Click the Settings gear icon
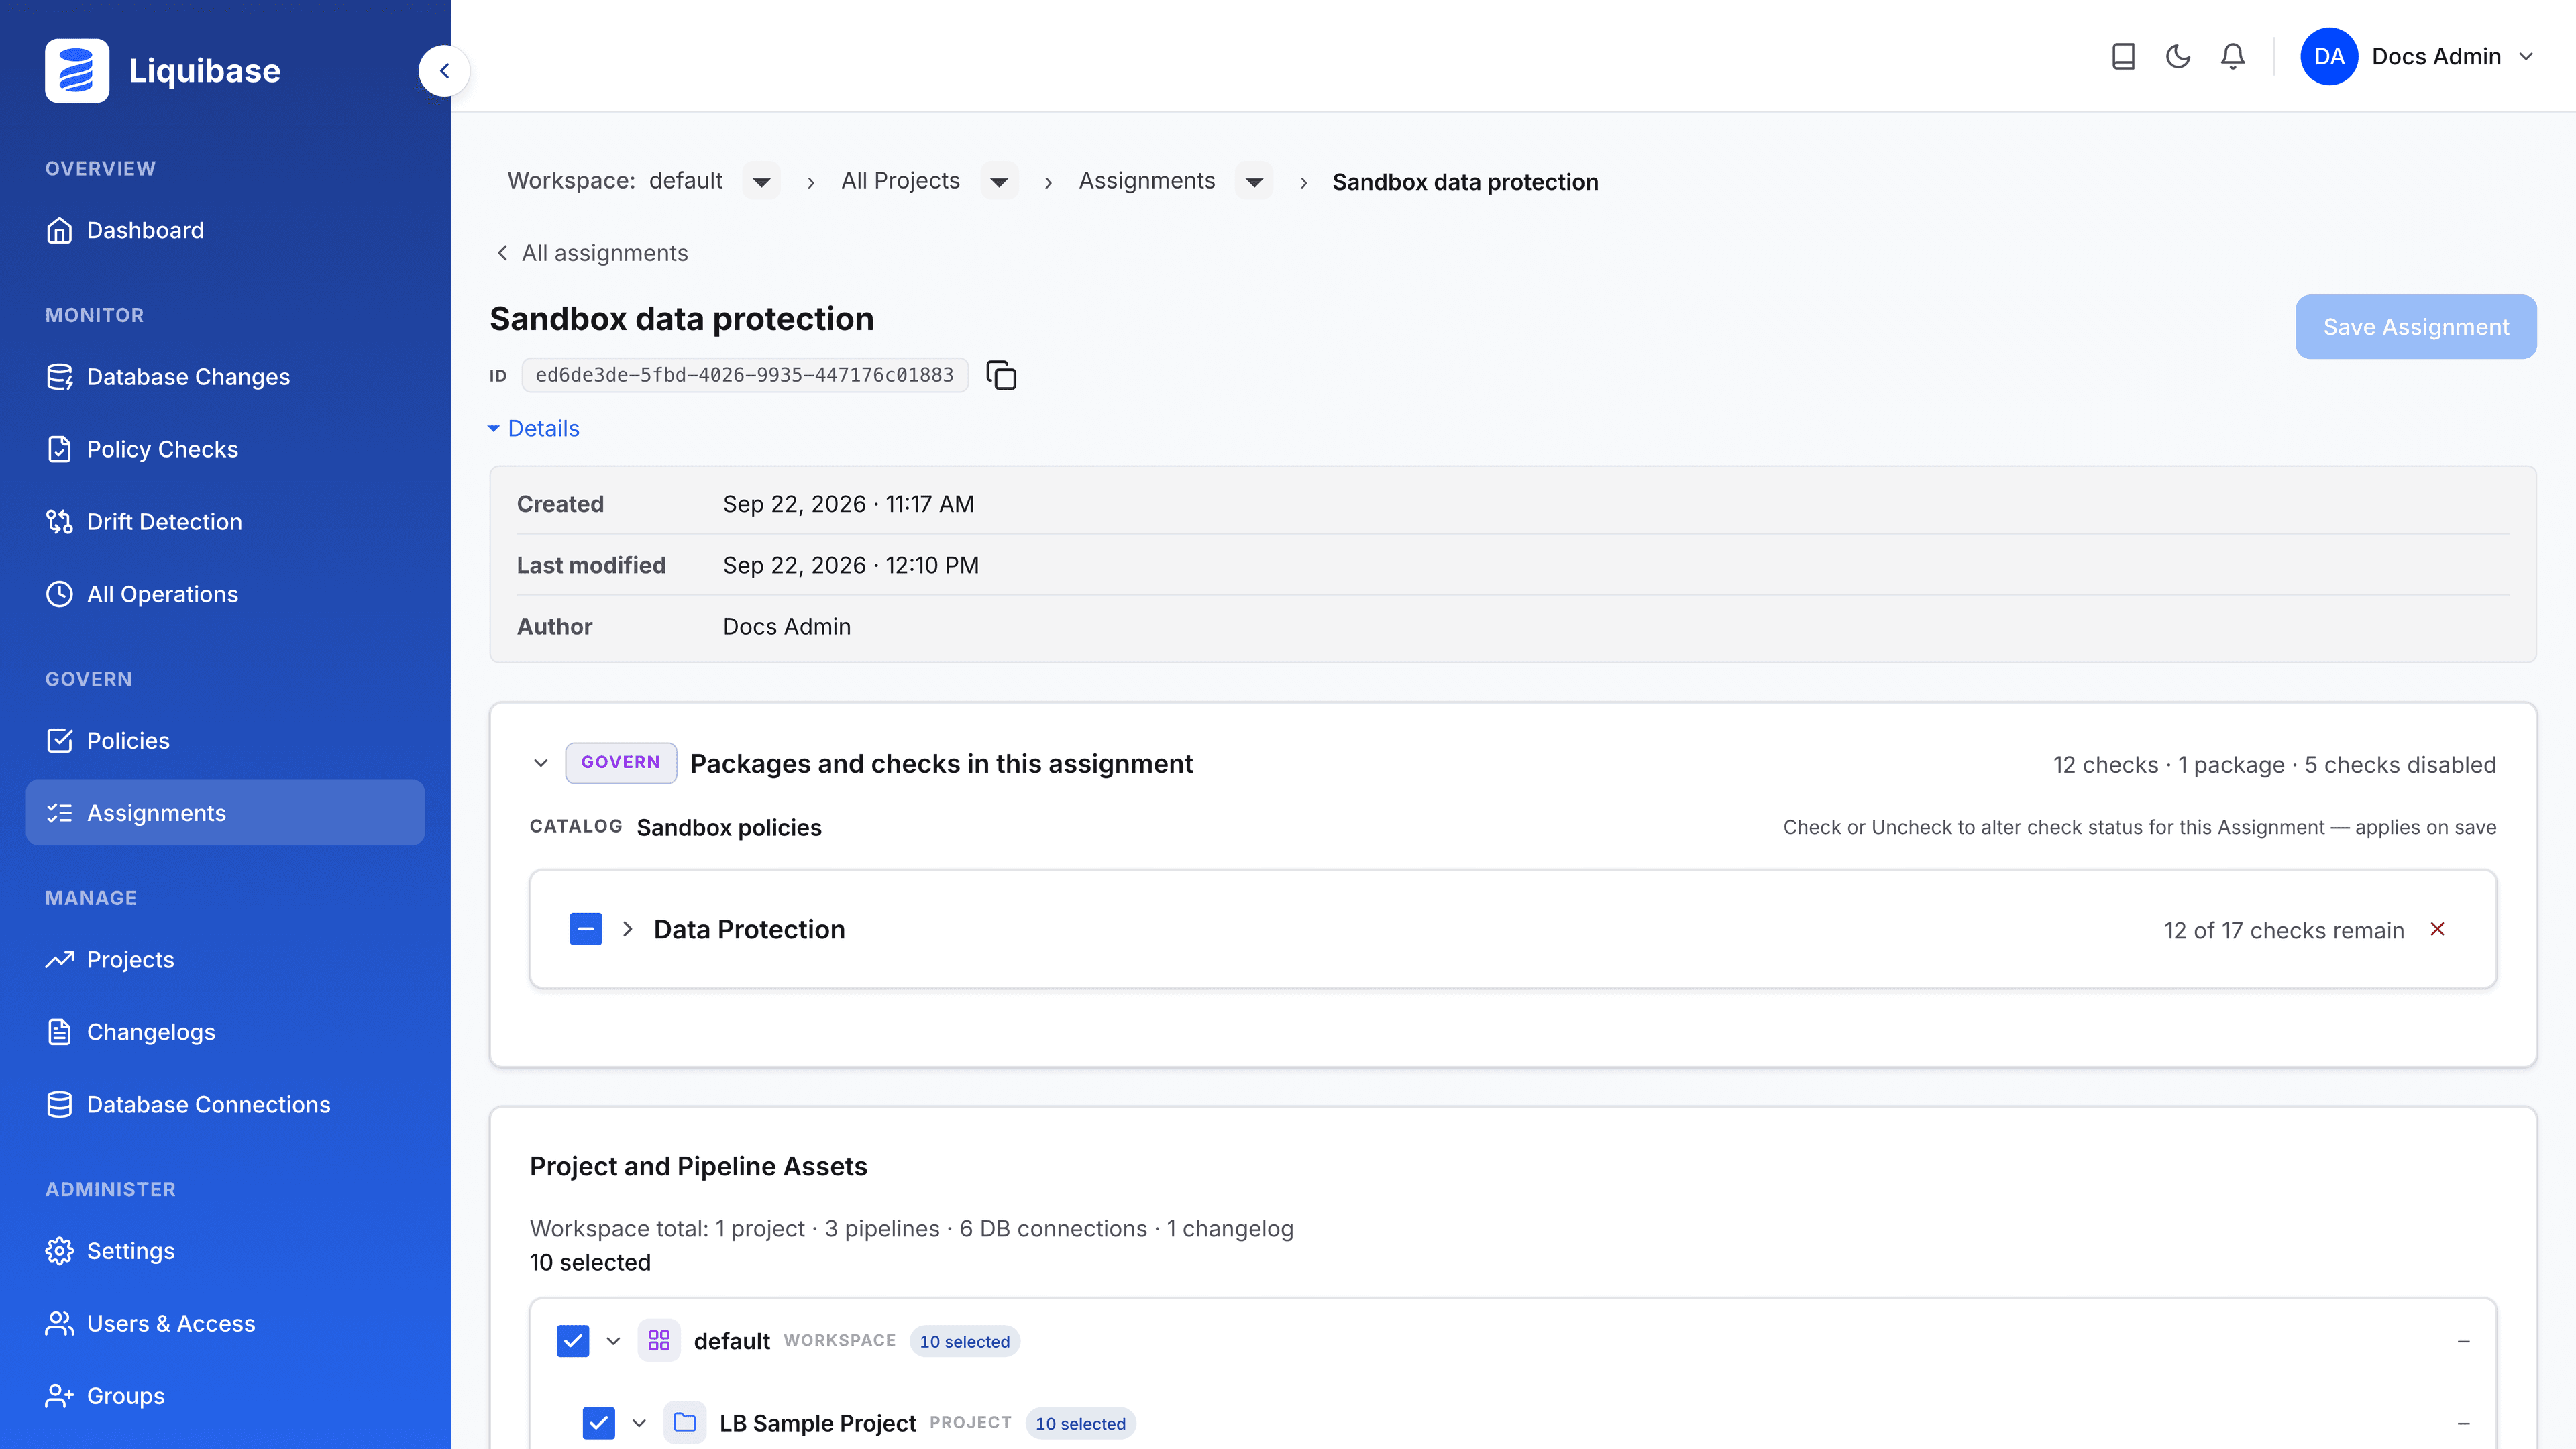The width and height of the screenshot is (2576, 1449). 59,1251
